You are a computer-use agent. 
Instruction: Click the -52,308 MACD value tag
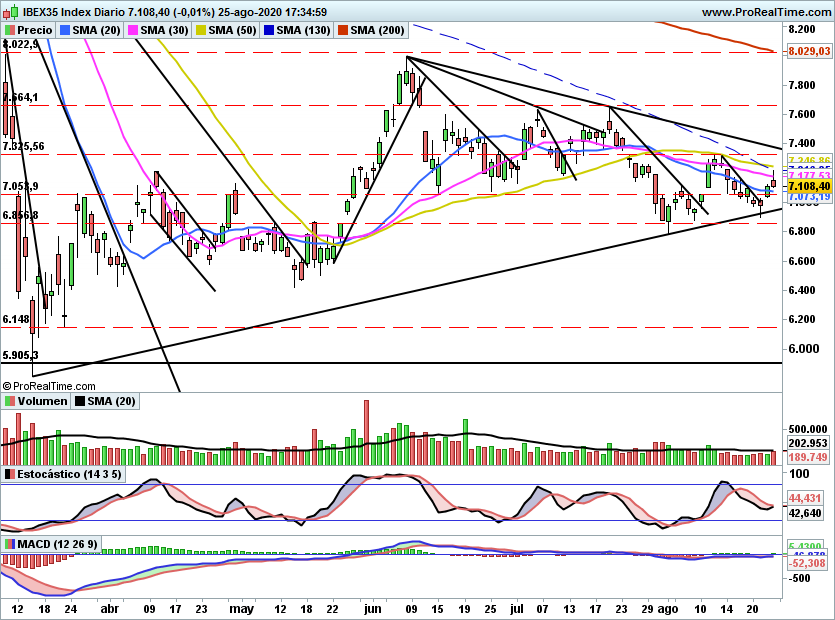807,563
